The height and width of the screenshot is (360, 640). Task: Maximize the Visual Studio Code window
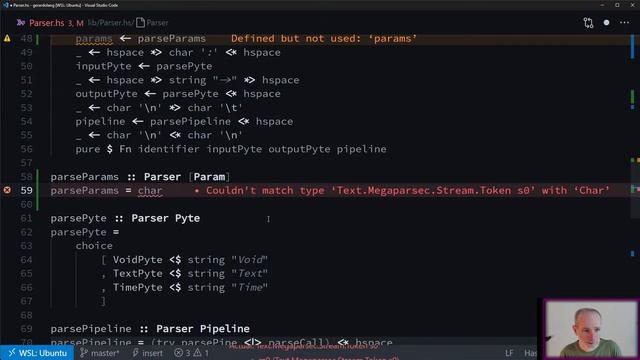pos(617,5)
